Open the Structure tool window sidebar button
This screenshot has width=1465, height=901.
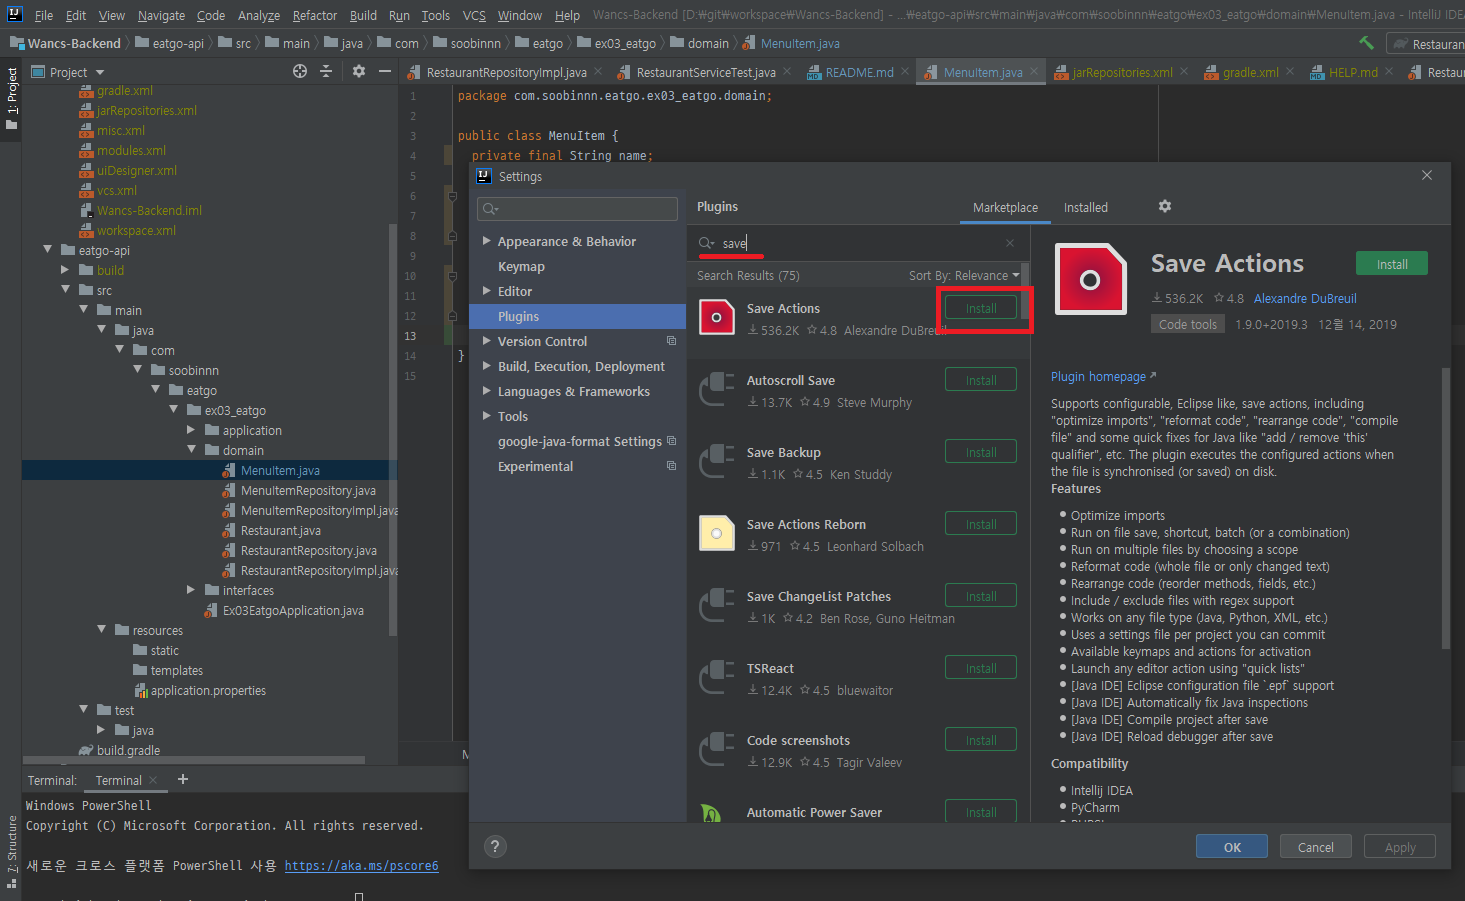(x=12, y=852)
